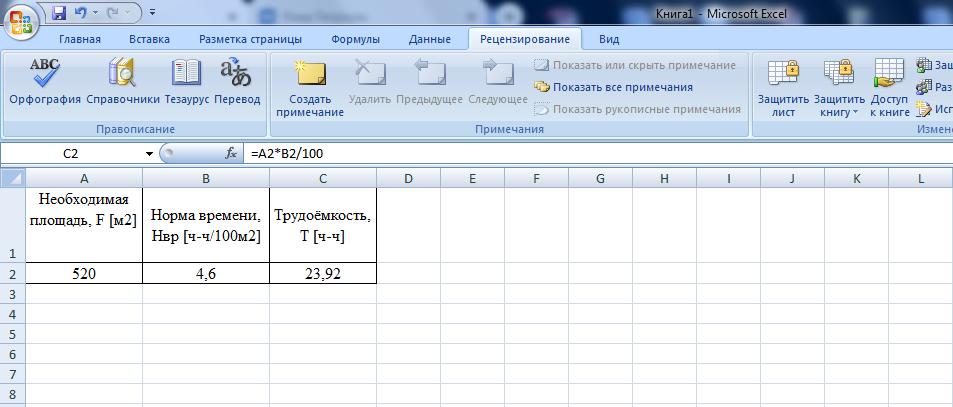Select column H header
Screen dimensions: 953x407
[664, 178]
